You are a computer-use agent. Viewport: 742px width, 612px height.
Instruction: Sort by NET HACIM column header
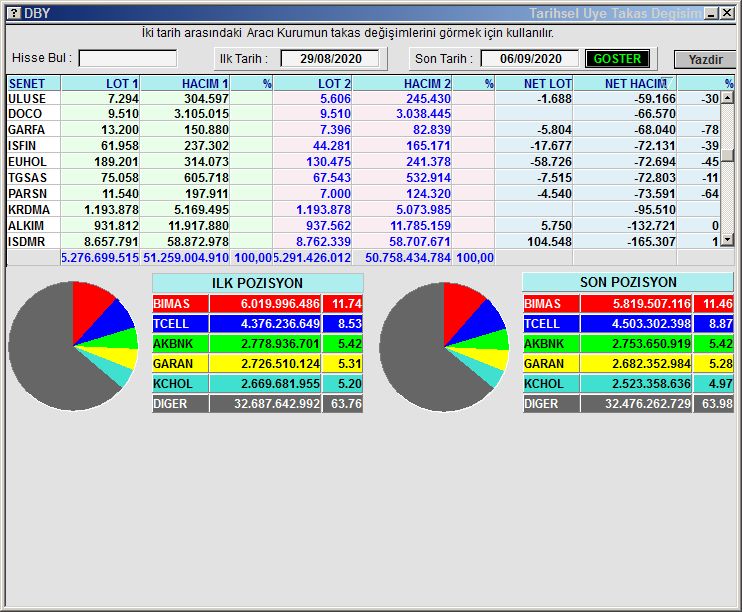[625, 83]
